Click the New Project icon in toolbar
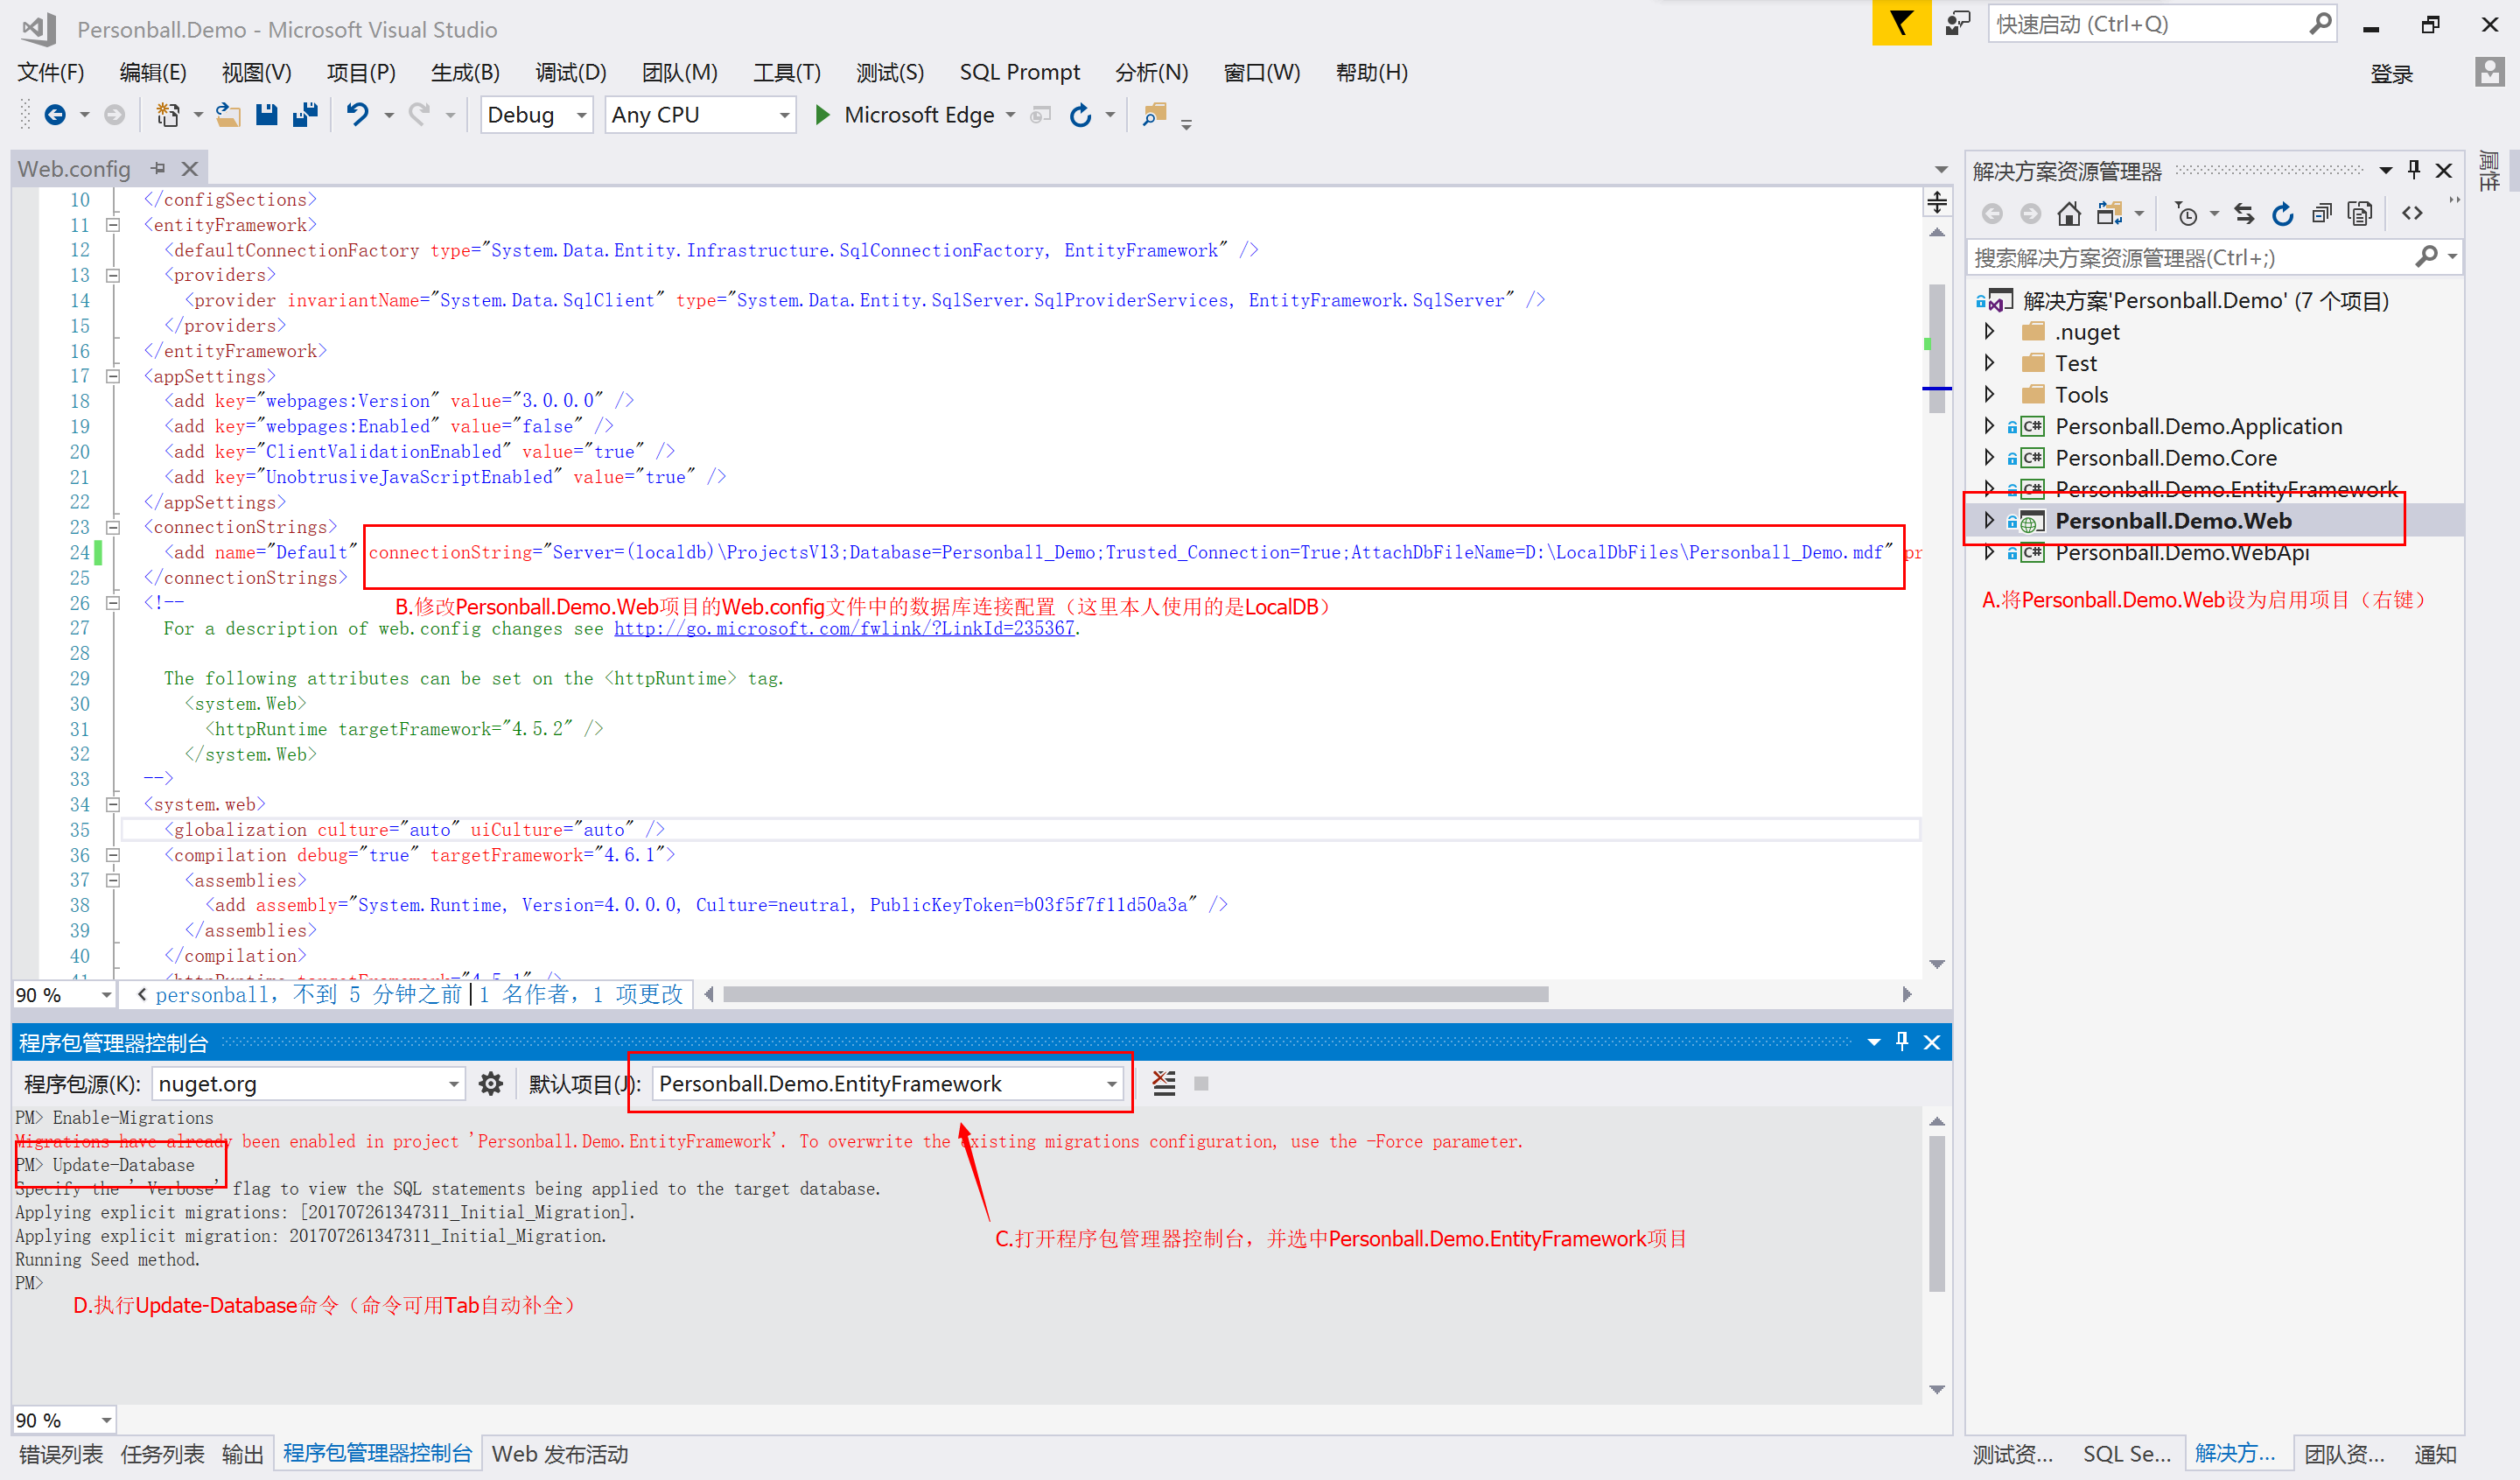 click(168, 115)
